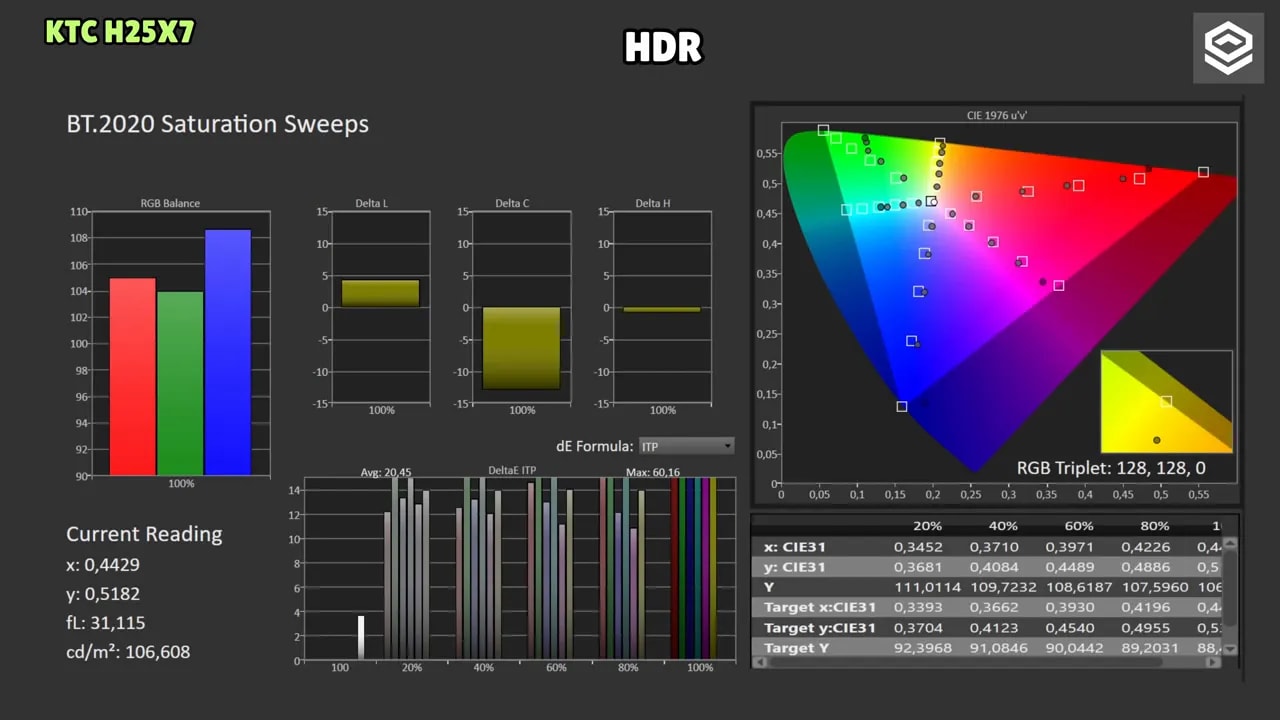Click the cell value 0,3930
The image size is (1280, 720).
click(x=1069, y=607)
